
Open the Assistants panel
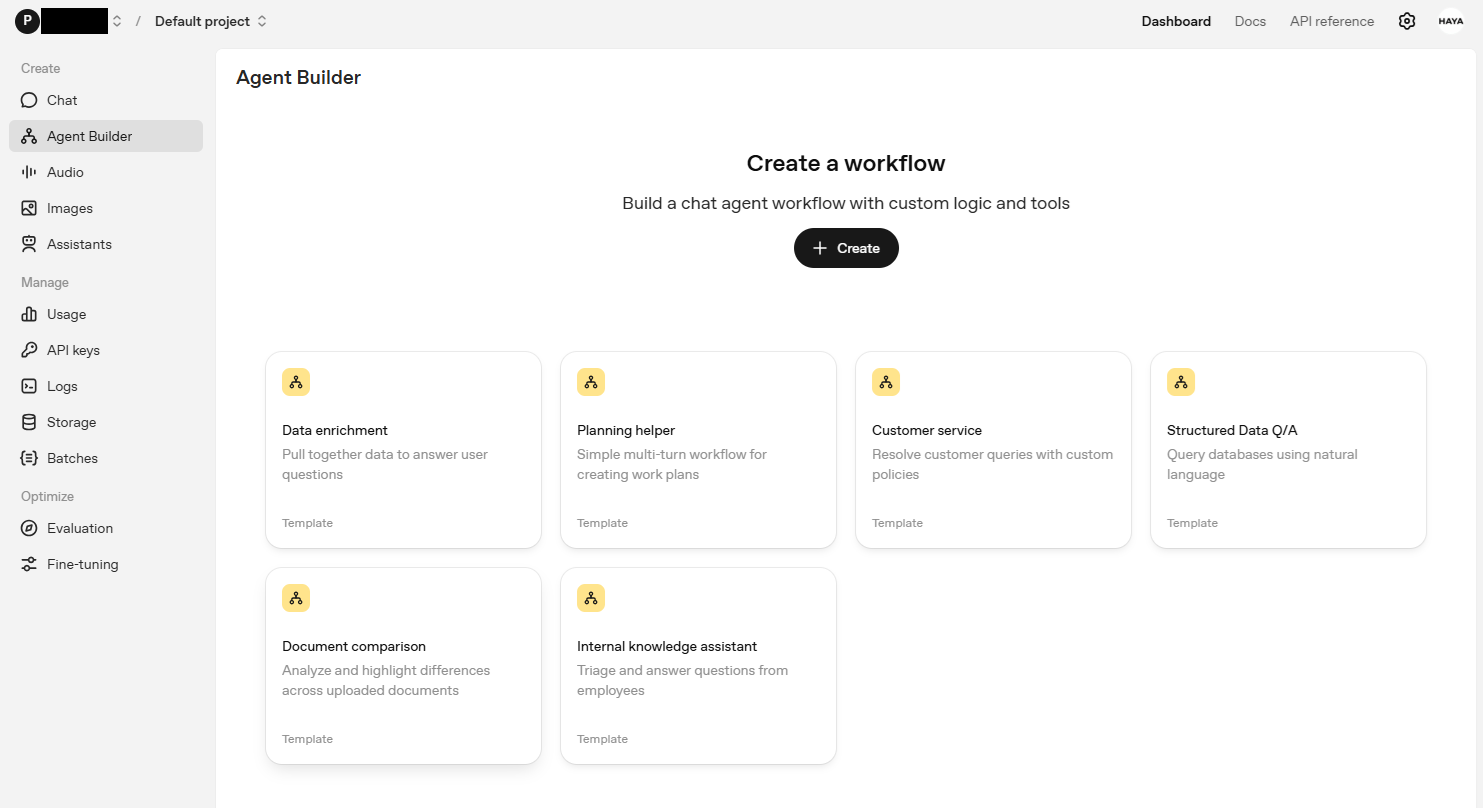(x=78, y=244)
